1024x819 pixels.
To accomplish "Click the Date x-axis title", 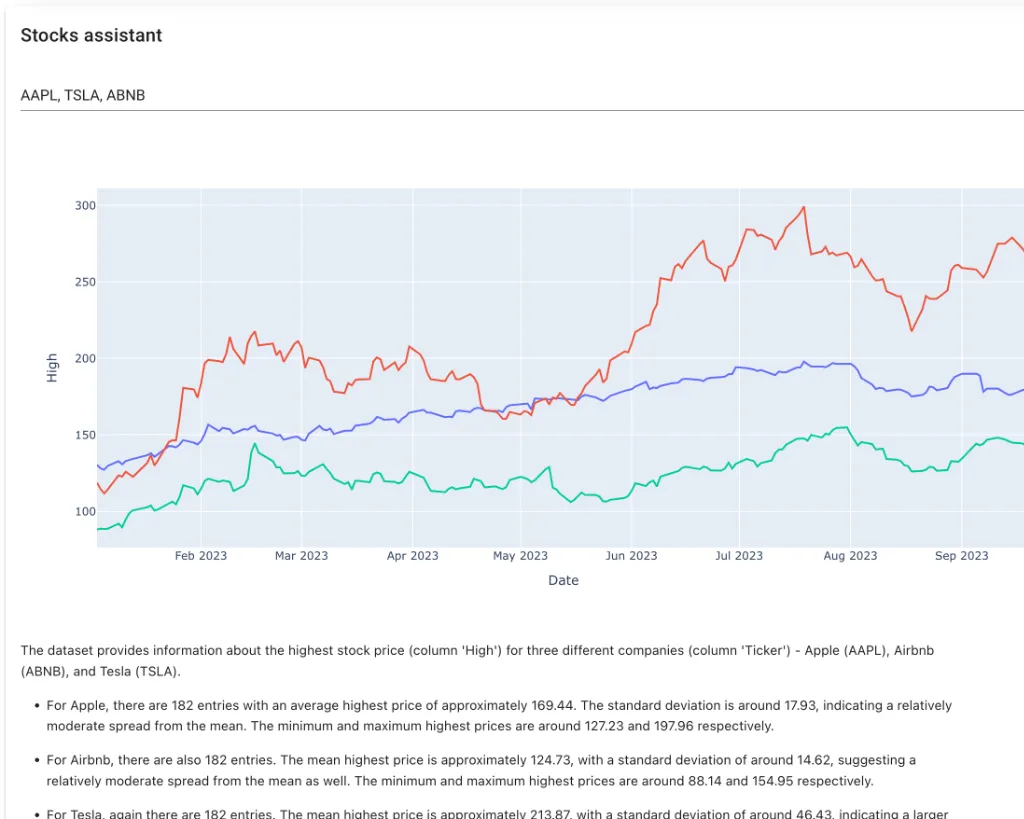I will click(x=563, y=580).
